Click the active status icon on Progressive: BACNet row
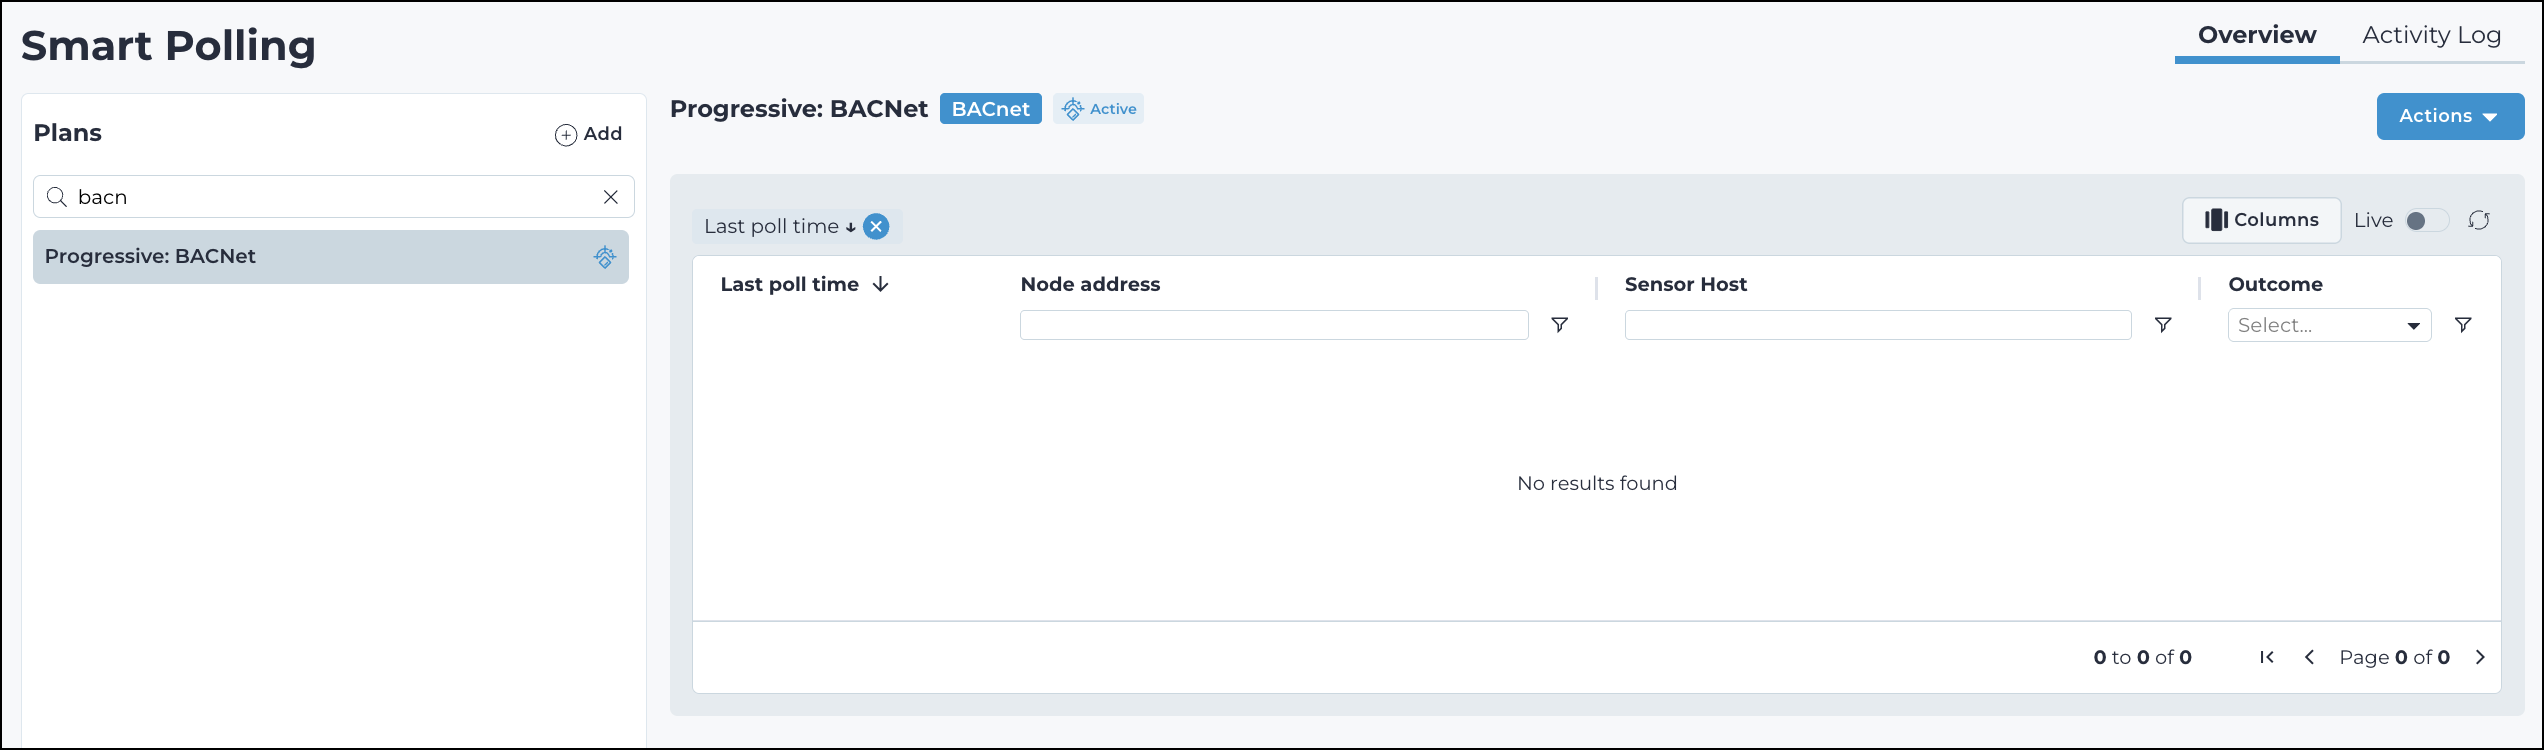2544x750 pixels. (x=605, y=257)
